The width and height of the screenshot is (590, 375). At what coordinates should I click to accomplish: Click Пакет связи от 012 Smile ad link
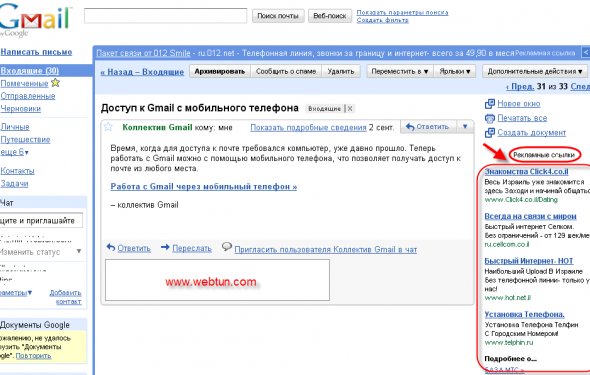tap(143, 53)
